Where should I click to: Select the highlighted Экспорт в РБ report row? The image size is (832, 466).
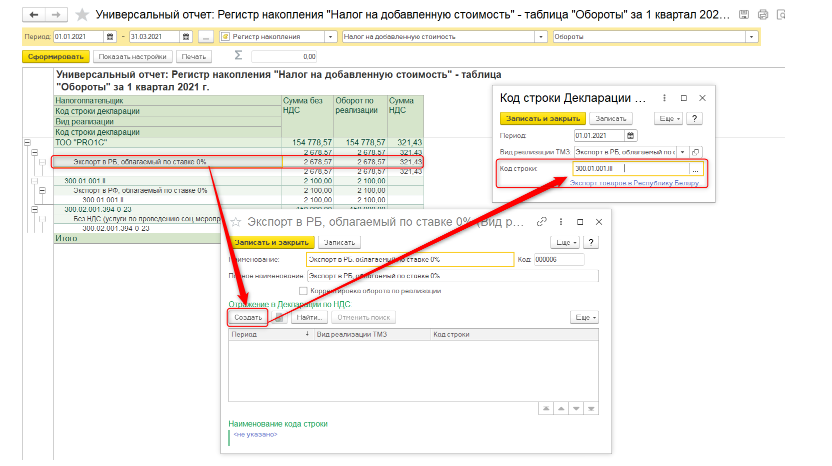130,161
